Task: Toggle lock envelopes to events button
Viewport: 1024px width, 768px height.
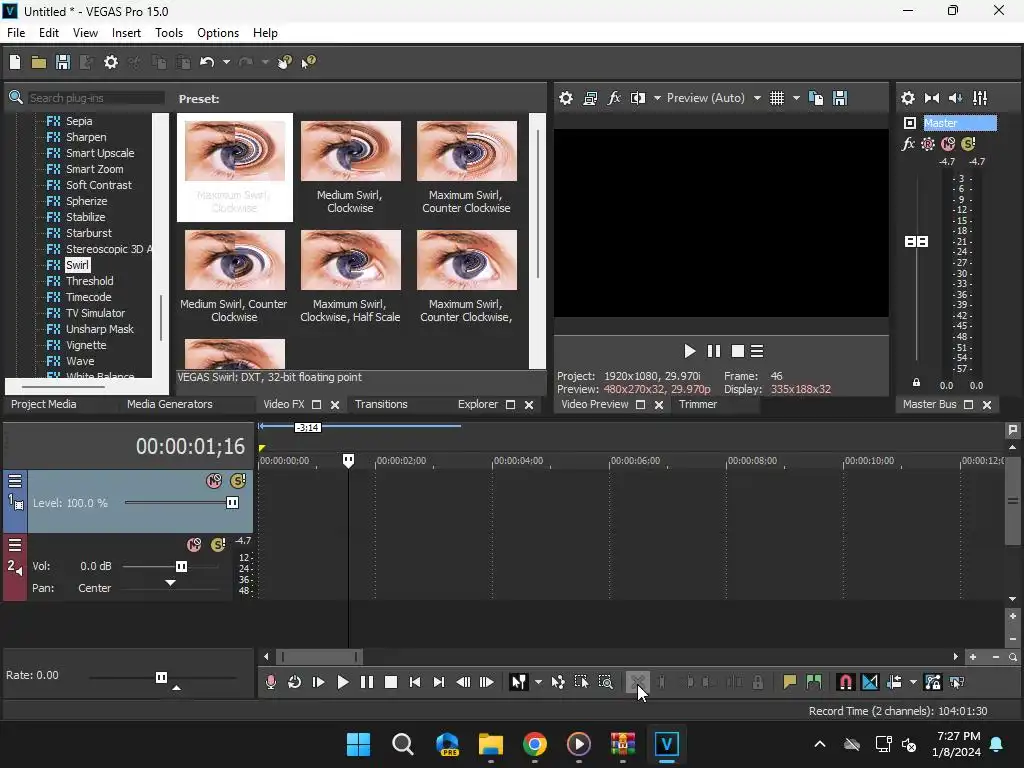Action: (x=933, y=682)
